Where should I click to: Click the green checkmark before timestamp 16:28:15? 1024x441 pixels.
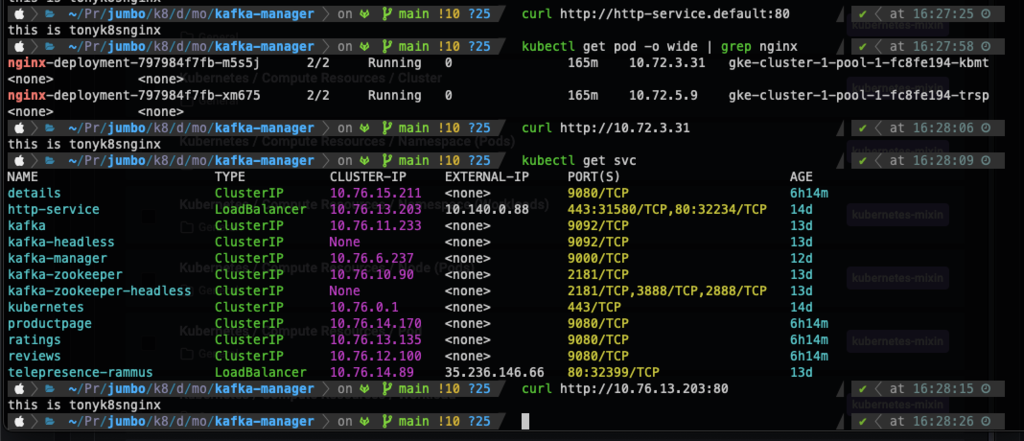(863, 389)
